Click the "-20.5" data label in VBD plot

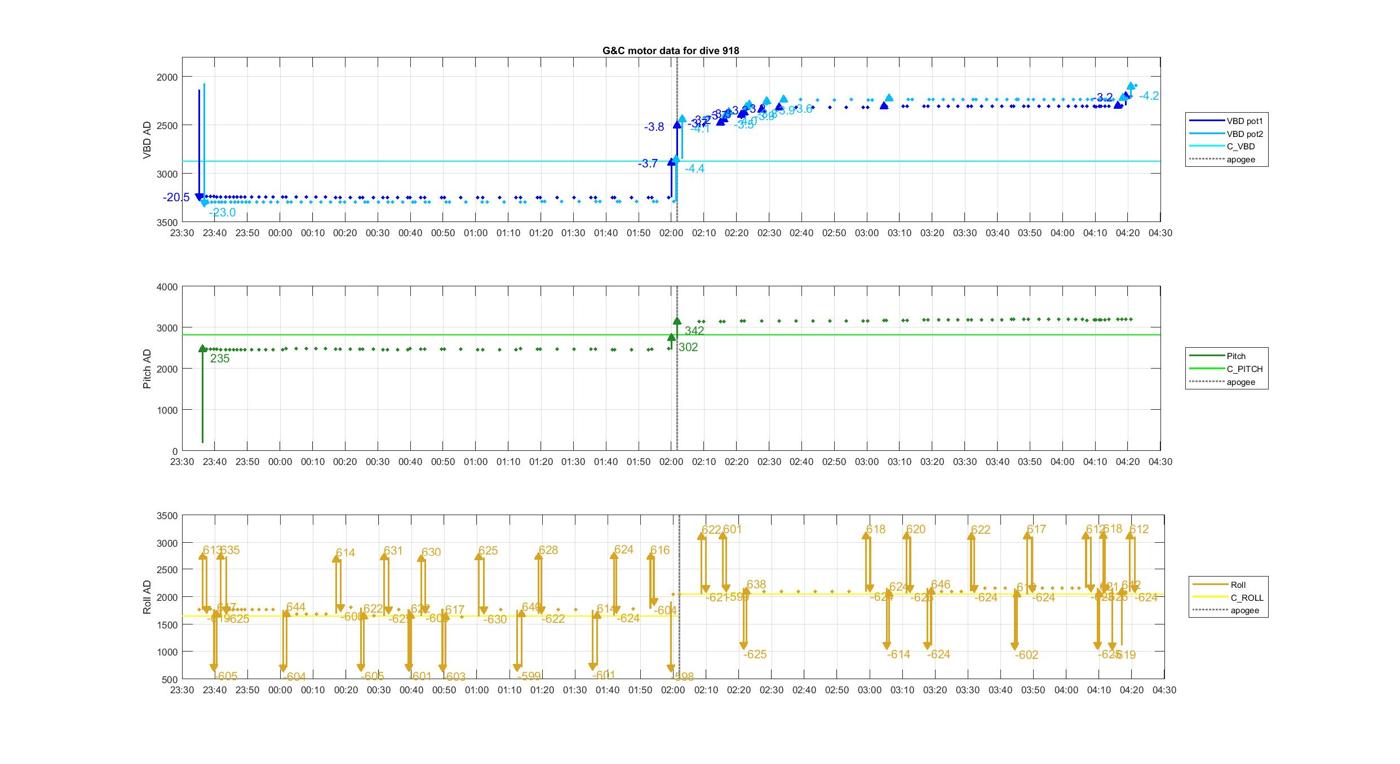[176, 197]
